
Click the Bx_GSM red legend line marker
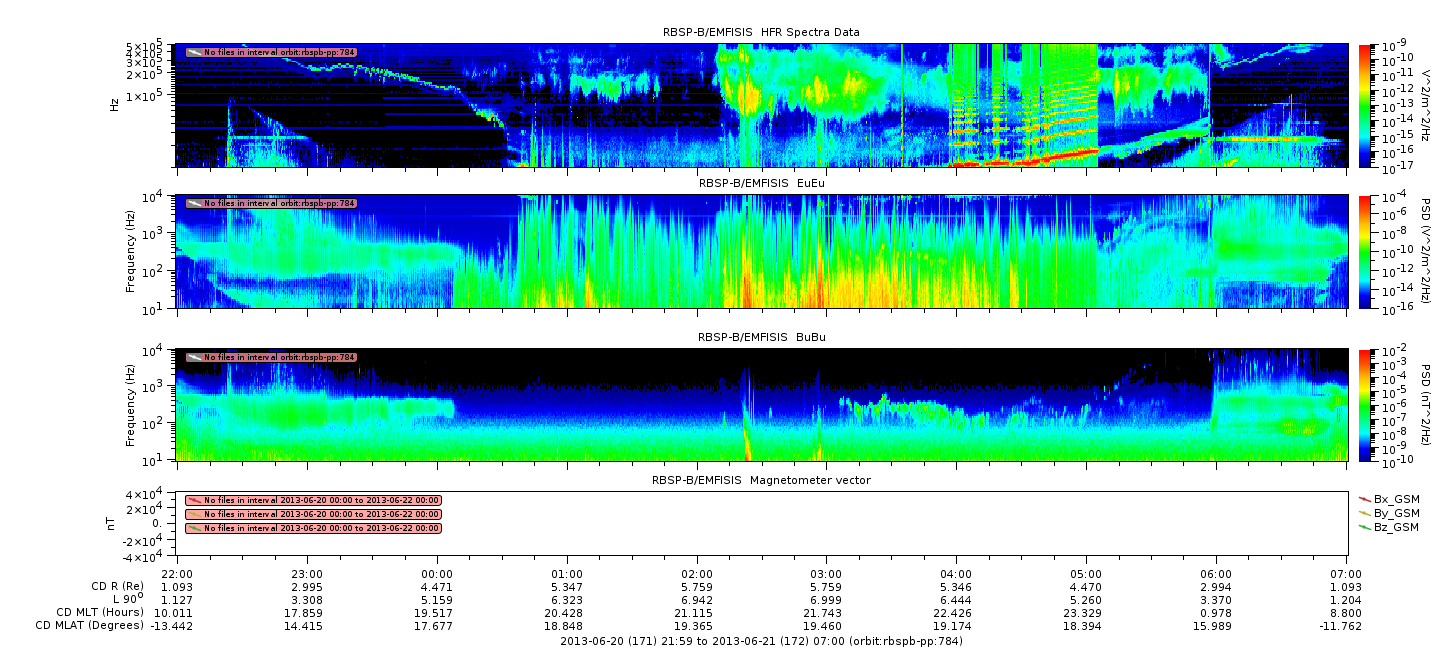[x=1365, y=498]
